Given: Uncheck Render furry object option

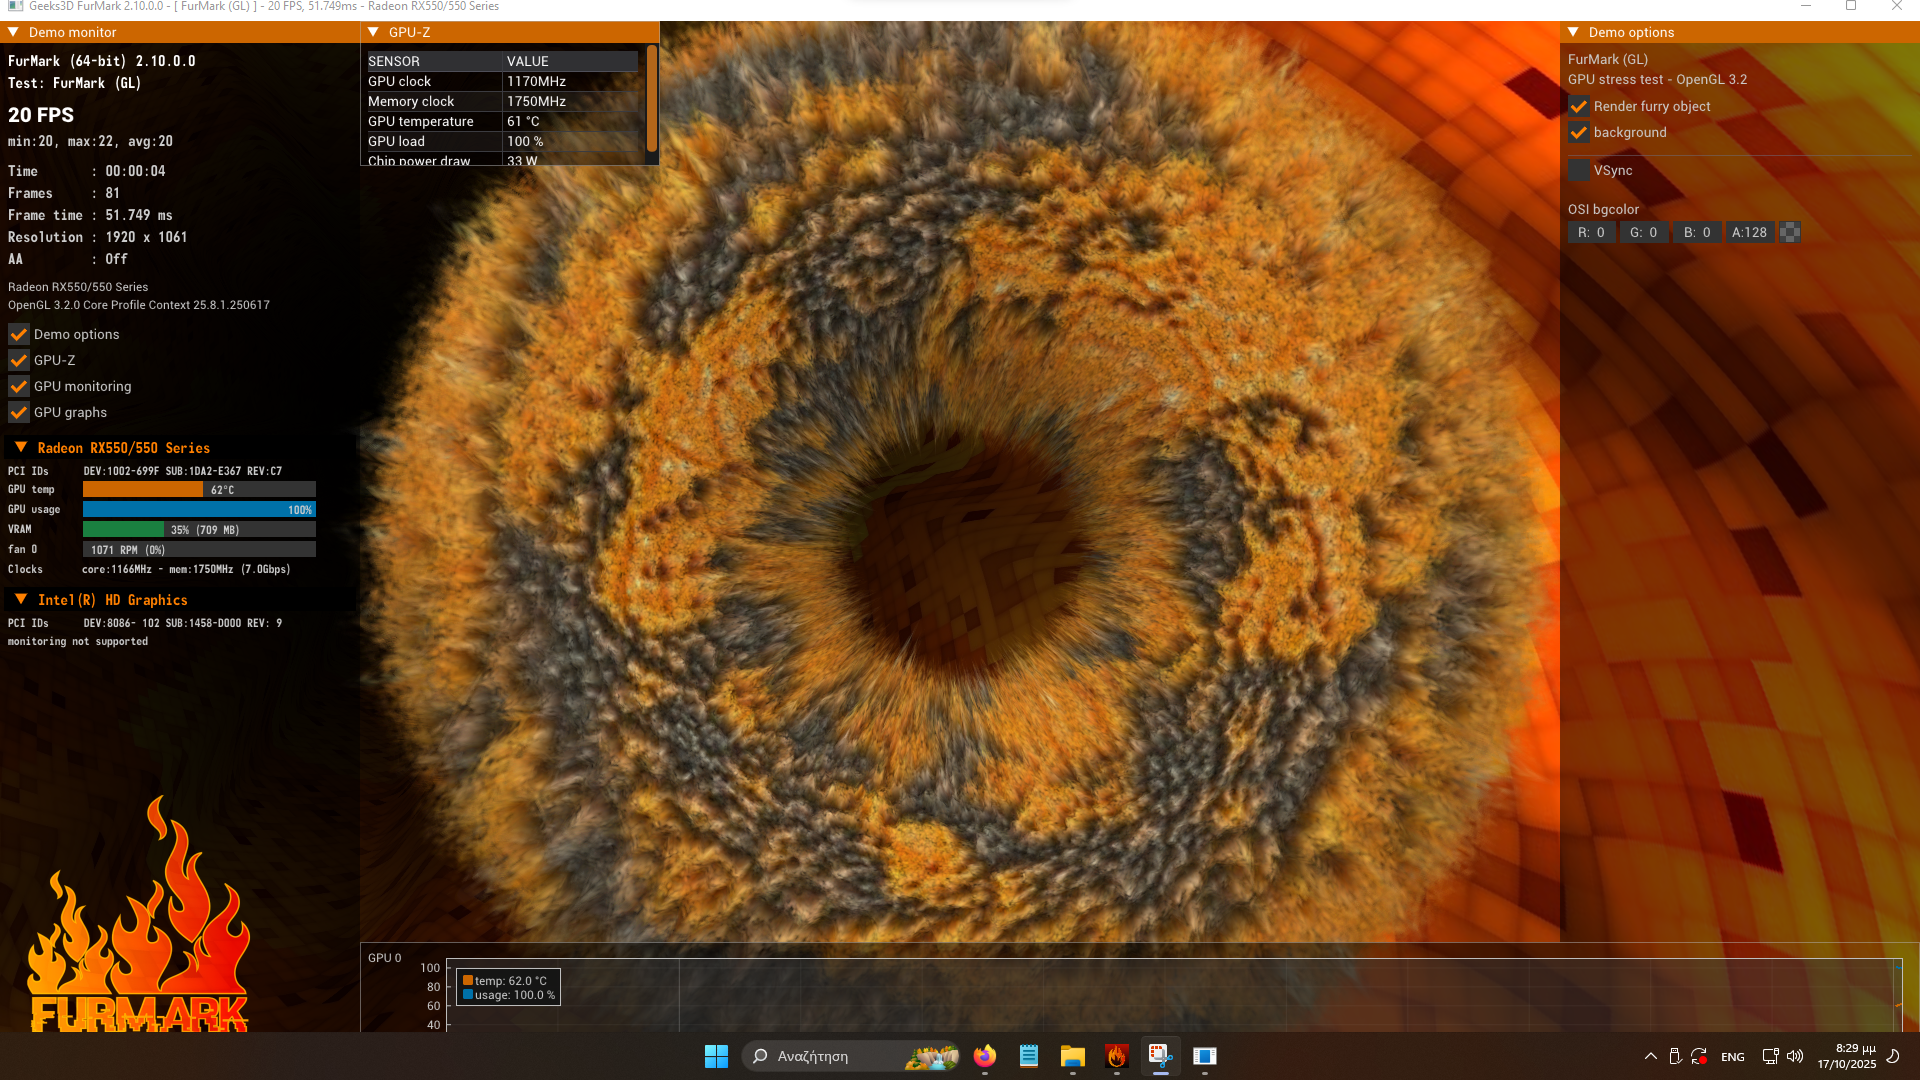Looking at the screenshot, I should click(1579, 106).
